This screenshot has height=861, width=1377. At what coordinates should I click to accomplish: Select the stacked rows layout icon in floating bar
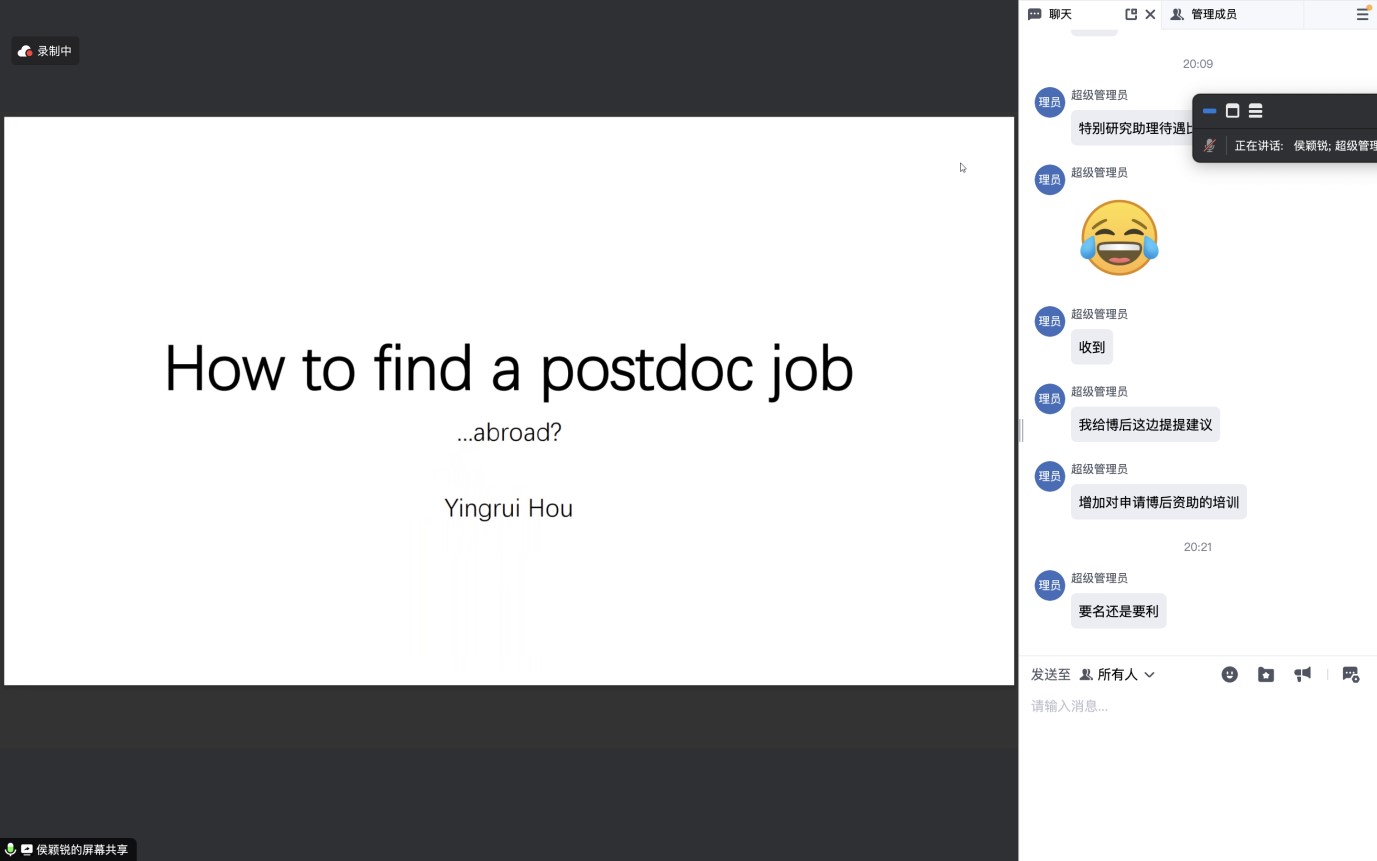[1256, 111]
